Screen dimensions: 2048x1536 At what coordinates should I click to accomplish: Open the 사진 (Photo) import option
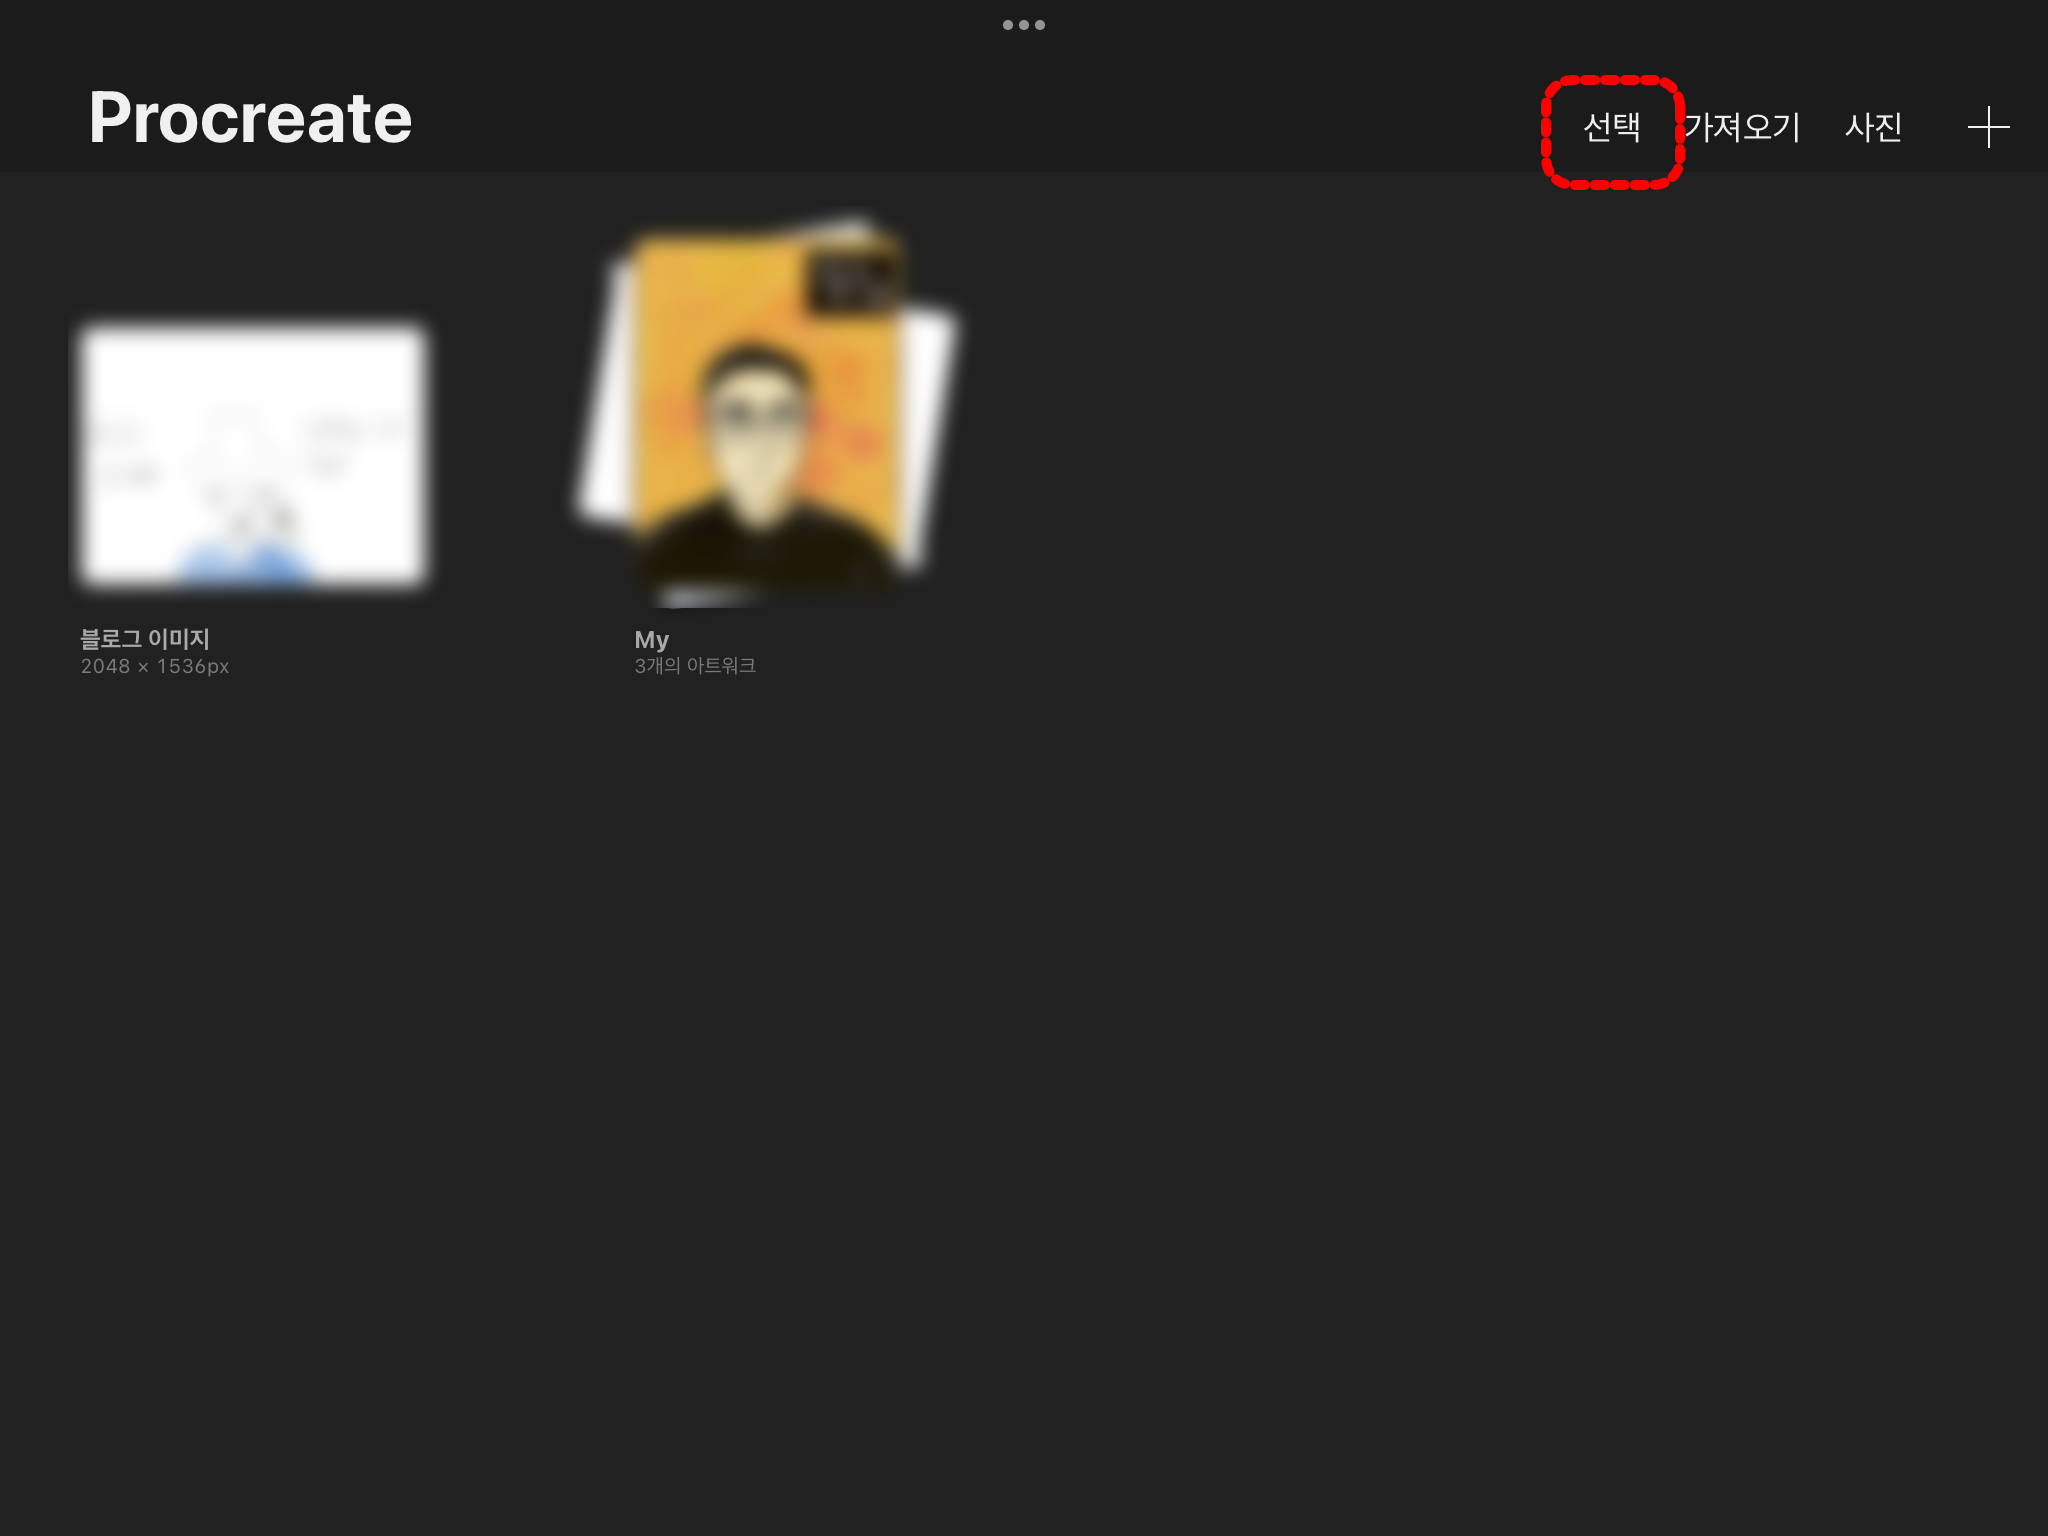coord(1873,127)
